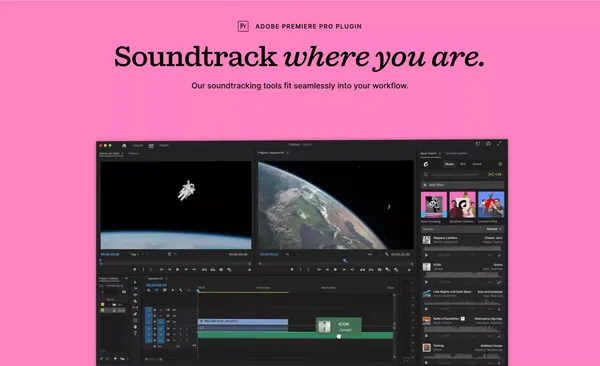The image size is (600, 366).
Task: Open plugin settings gear icon
Action: click(x=501, y=164)
